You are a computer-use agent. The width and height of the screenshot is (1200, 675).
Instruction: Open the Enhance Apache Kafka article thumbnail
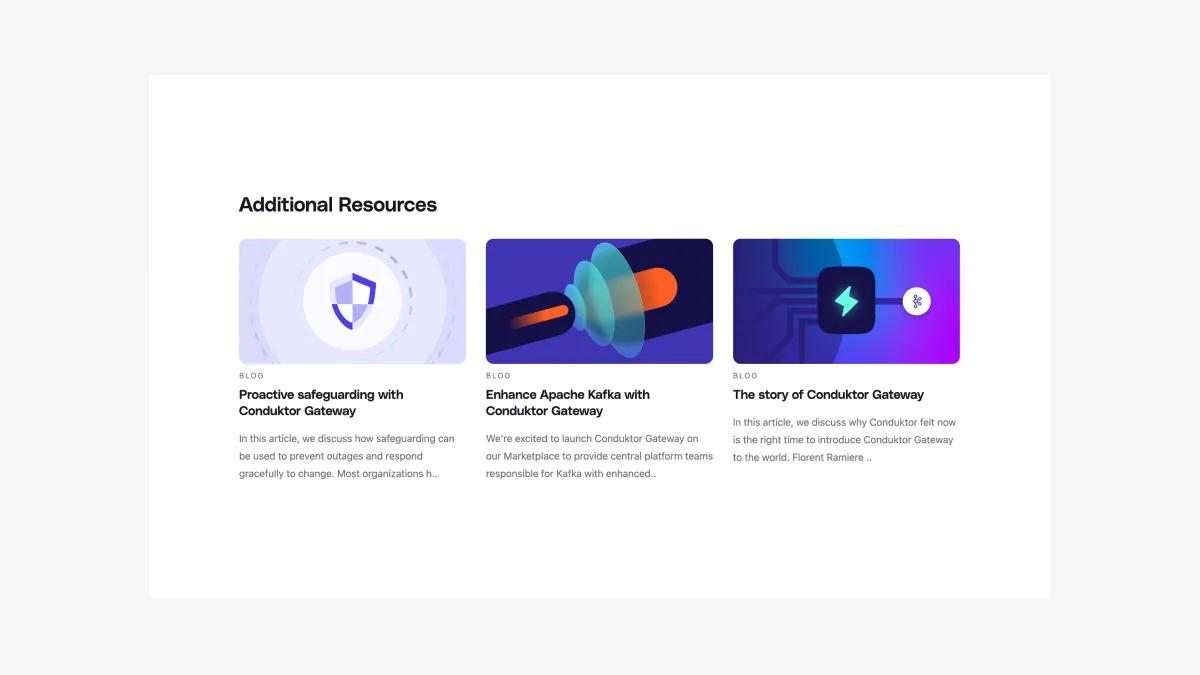click(x=599, y=301)
